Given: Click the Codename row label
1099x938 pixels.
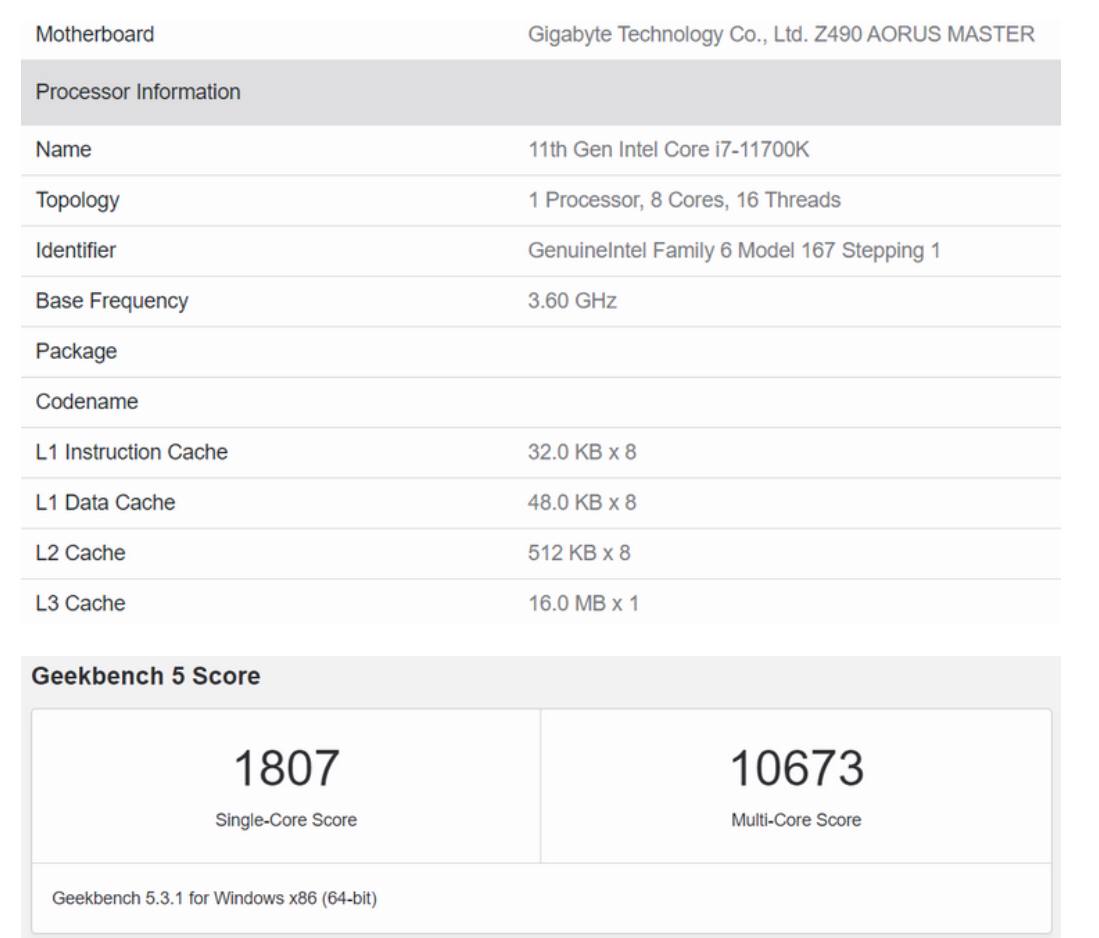Looking at the screenshot, I should (87, 402).
